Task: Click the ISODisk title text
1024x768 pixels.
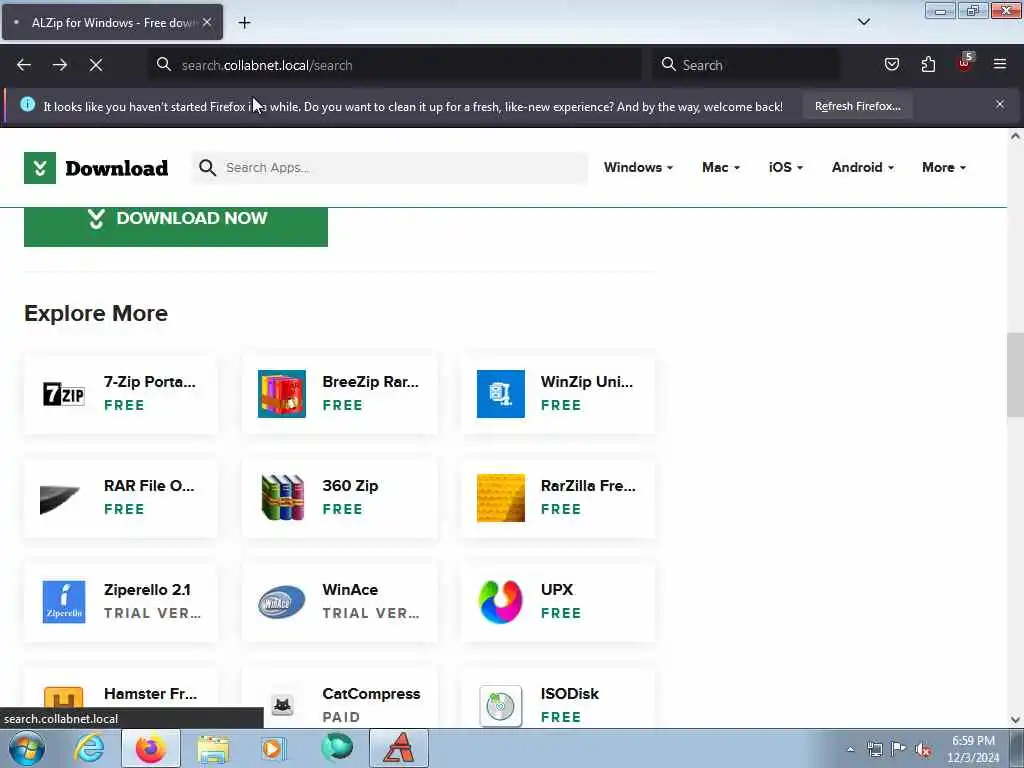Action: pos(569,694)
